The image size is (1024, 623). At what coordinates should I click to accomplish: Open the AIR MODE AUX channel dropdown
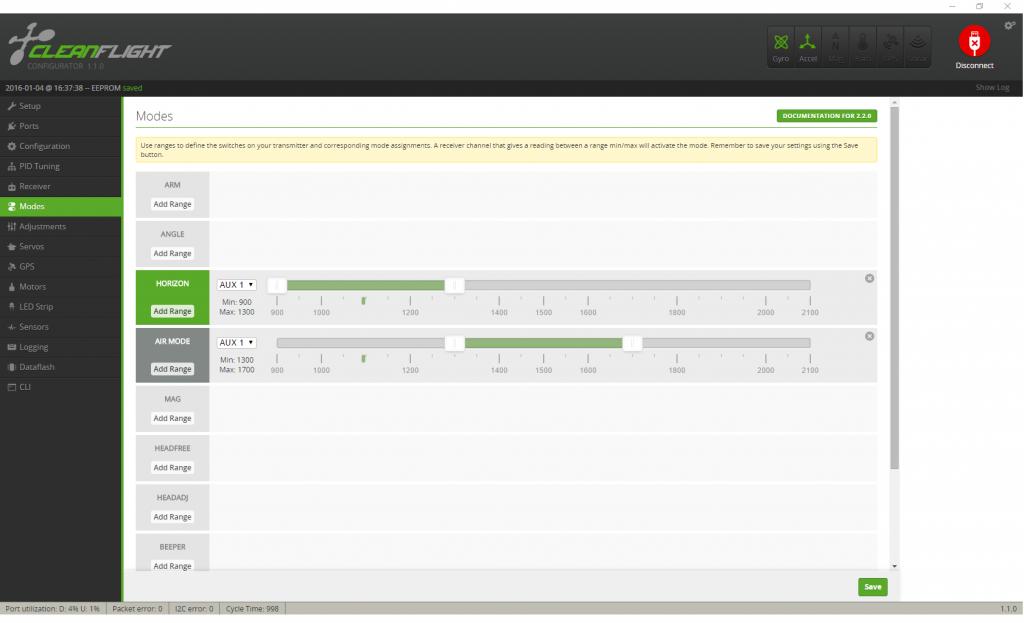(x=237, y=343)
